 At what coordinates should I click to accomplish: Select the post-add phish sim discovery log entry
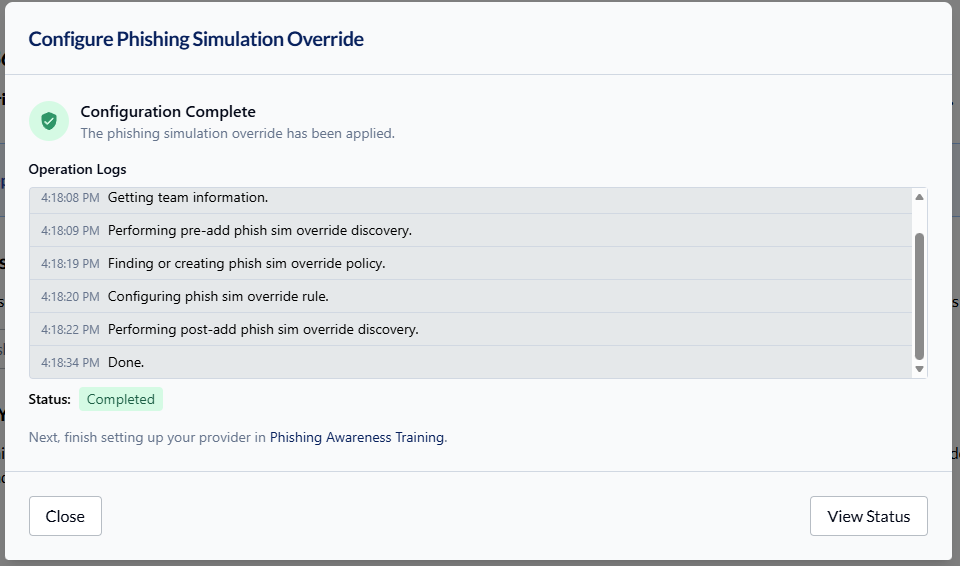[x=263, y=329]
